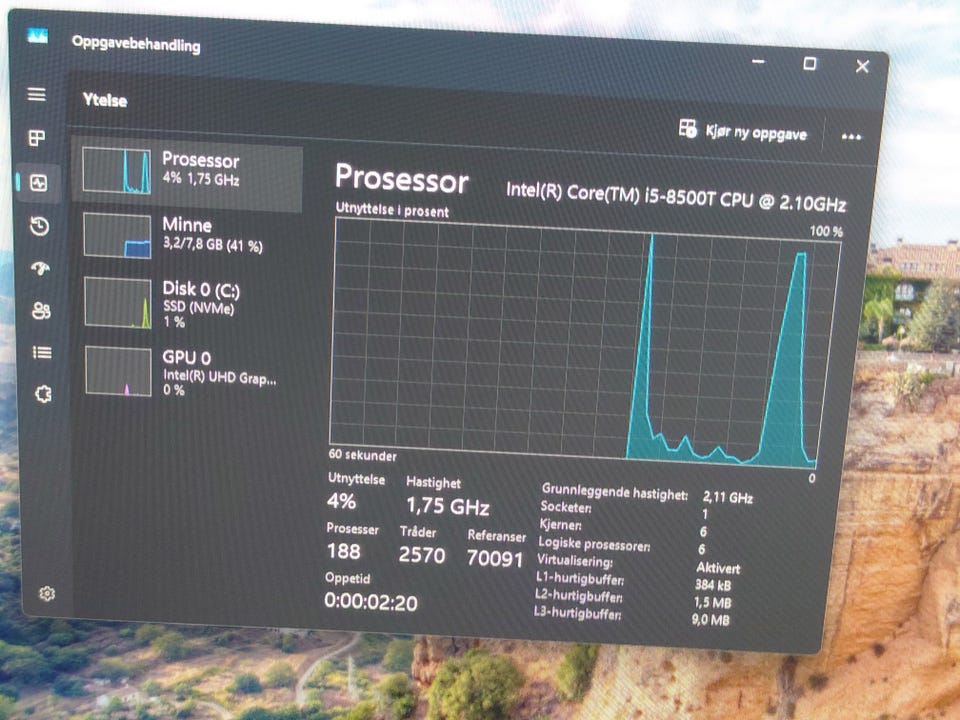
Task: Select GPU 0 performance entry
Action: [187, 372]
